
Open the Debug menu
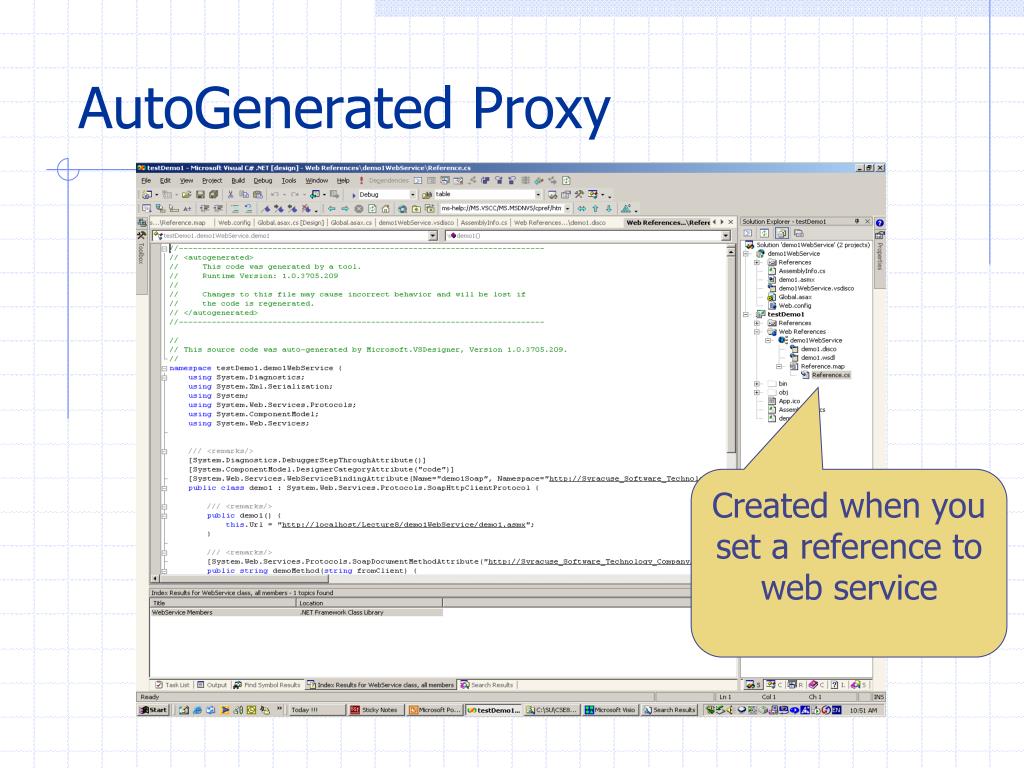click(263, 181)
